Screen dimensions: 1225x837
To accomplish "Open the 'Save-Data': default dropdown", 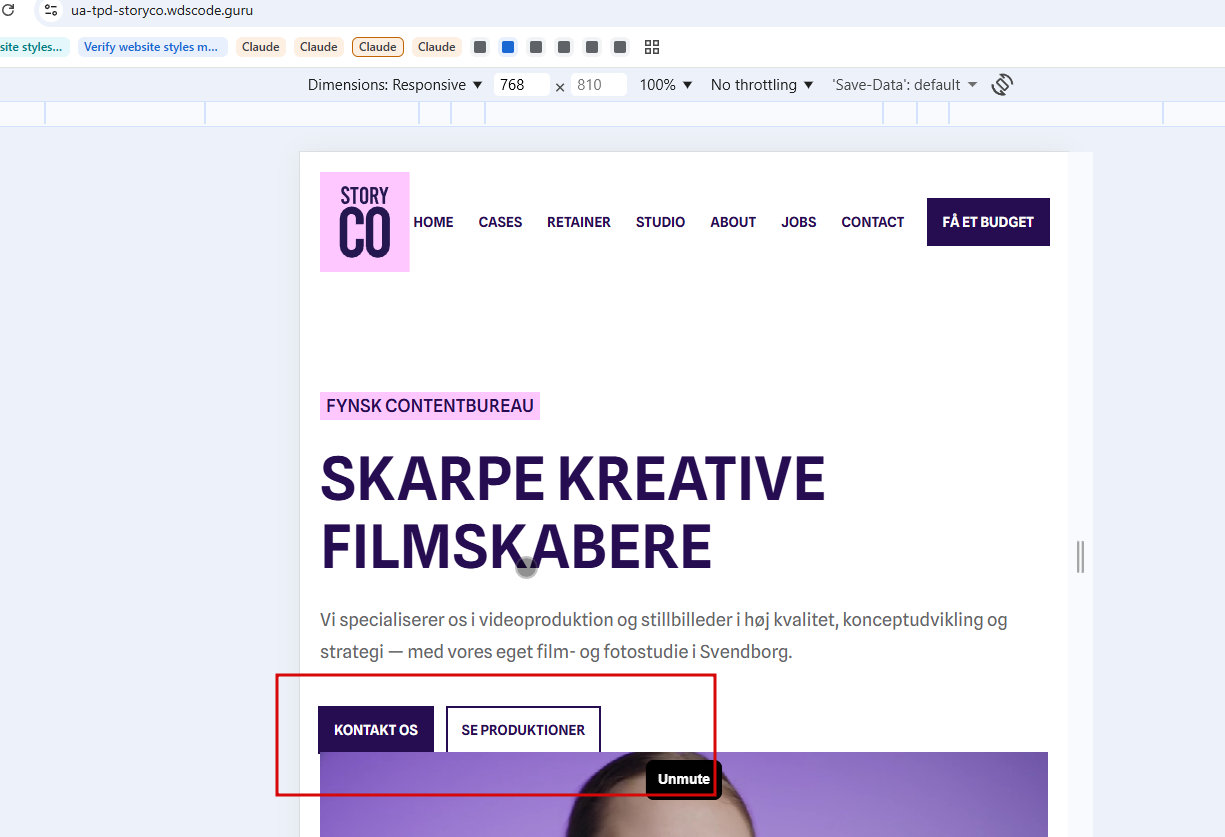I will click(x=904, y=85).
